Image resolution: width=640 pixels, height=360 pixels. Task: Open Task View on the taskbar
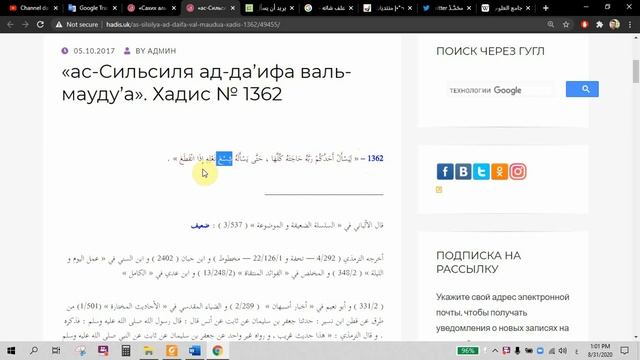click(x=56, y=351)
